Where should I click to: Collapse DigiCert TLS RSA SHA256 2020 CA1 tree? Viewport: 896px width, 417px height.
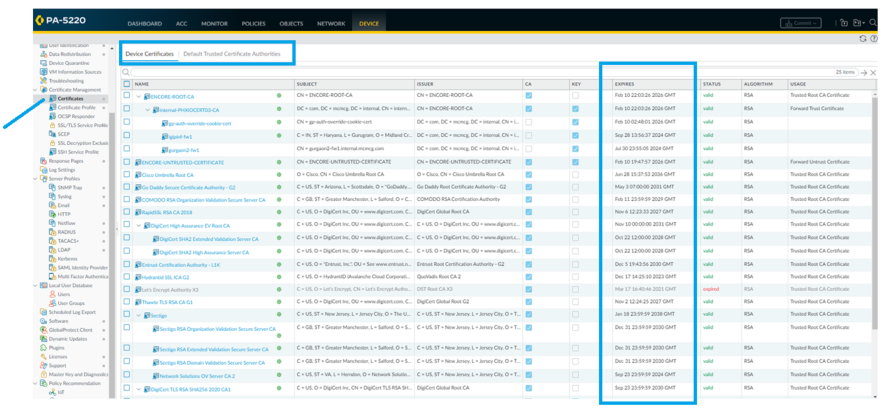138,390
